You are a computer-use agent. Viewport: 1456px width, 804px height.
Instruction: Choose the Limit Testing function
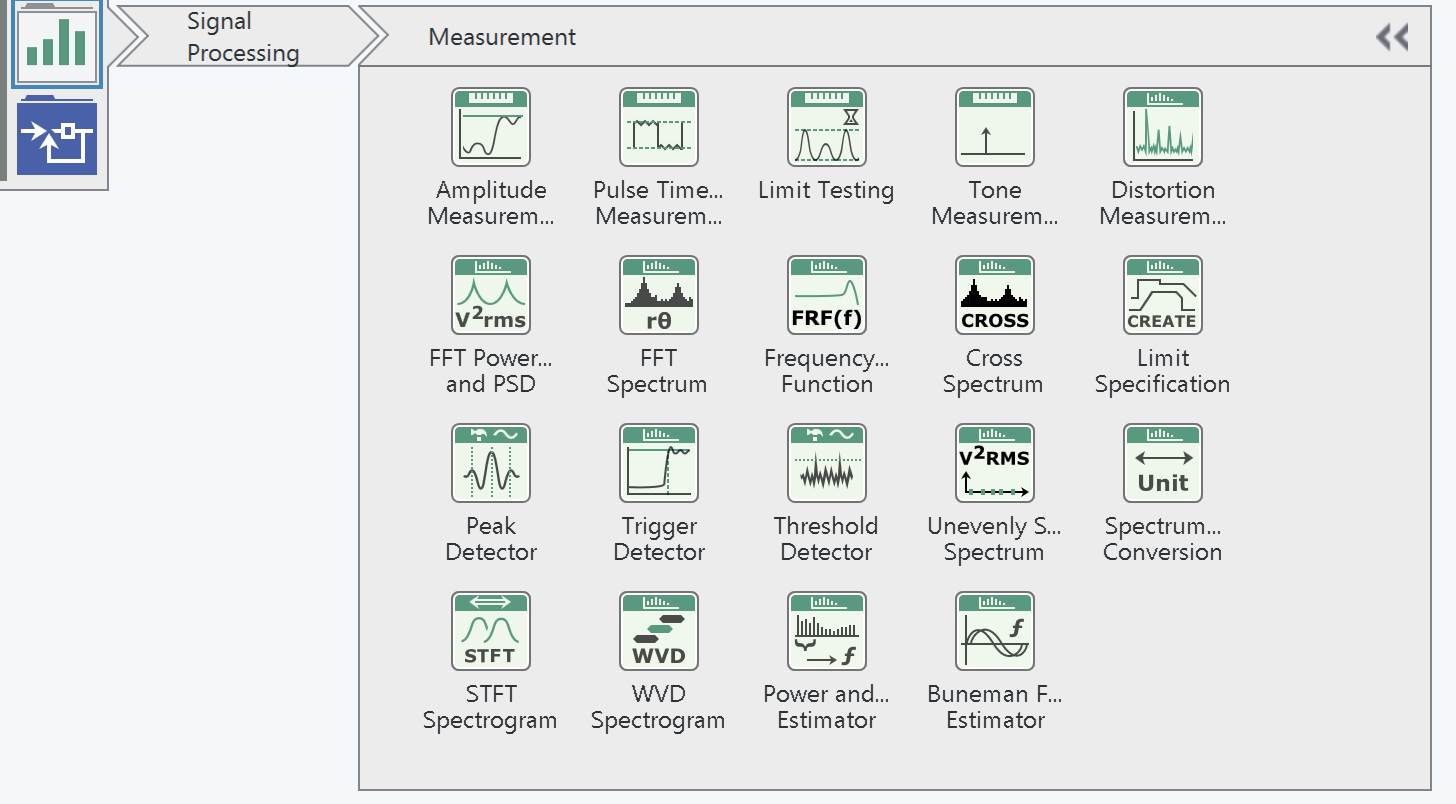(826, 127)
